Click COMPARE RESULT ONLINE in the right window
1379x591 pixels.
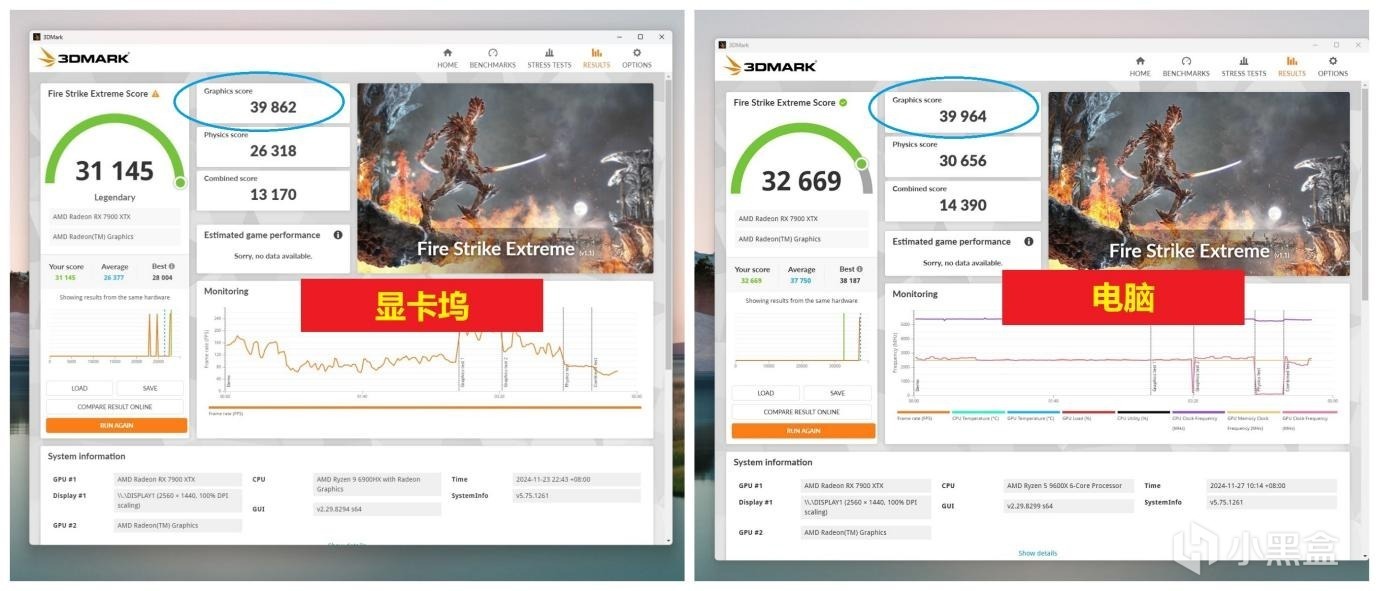(x=802, y=412)
